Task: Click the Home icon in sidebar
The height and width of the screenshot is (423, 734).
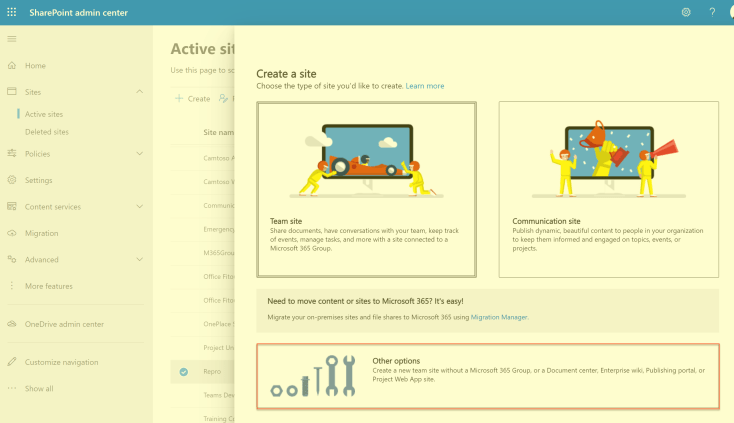Action: tap(12, 66)
